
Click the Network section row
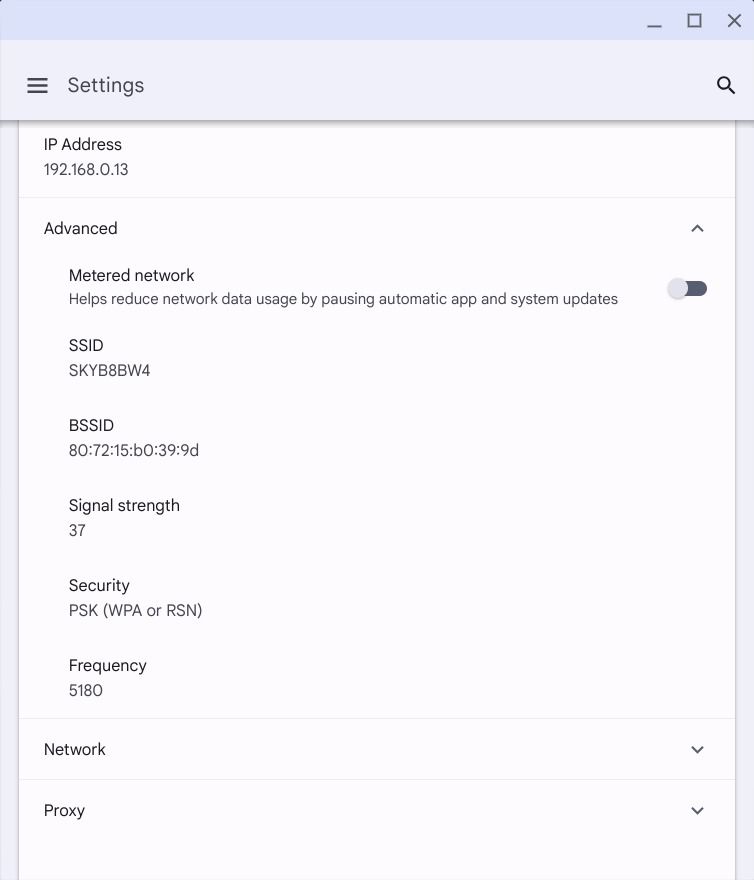pos(75,749)
